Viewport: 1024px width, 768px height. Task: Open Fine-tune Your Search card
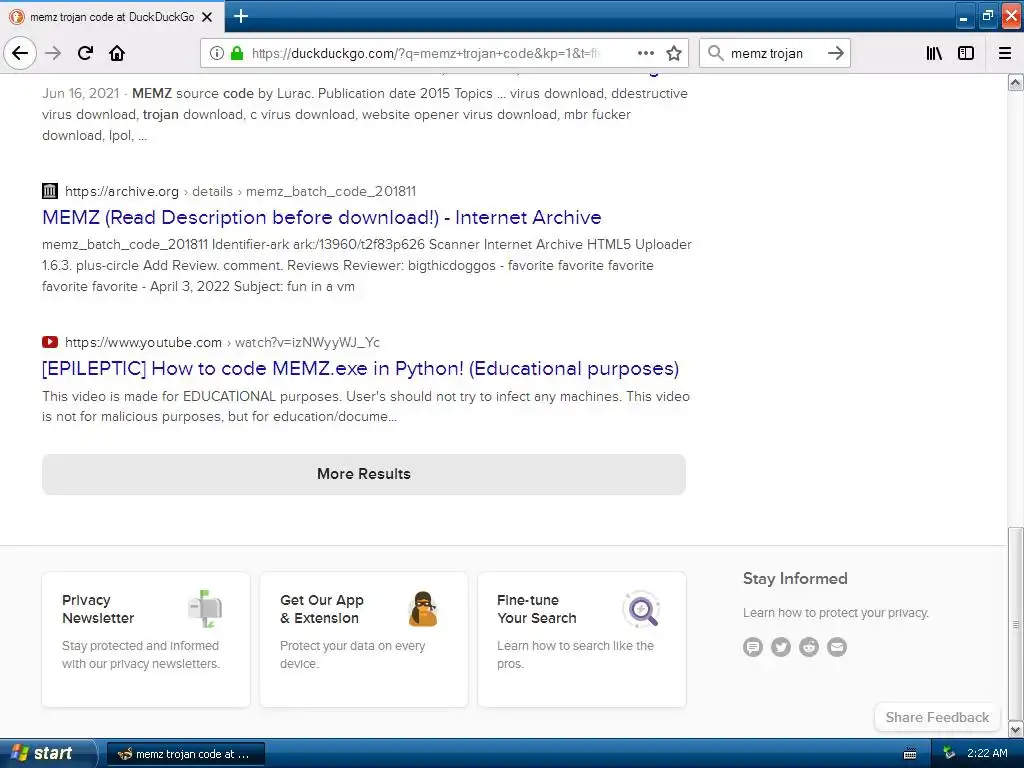582,639
